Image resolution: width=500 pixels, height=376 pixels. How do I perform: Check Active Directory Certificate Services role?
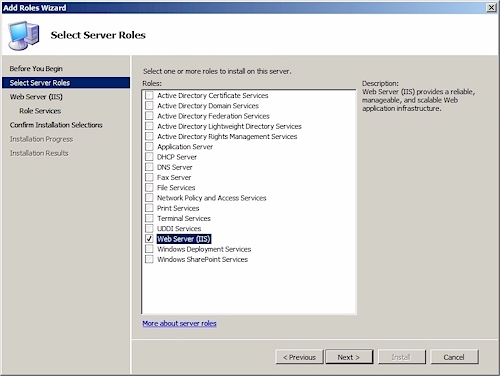149,95
